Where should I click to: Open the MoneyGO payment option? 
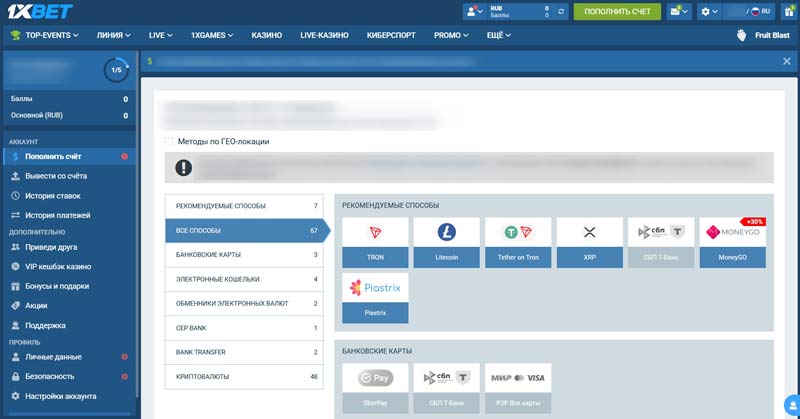pyautogui.click(x=732, y=242)
